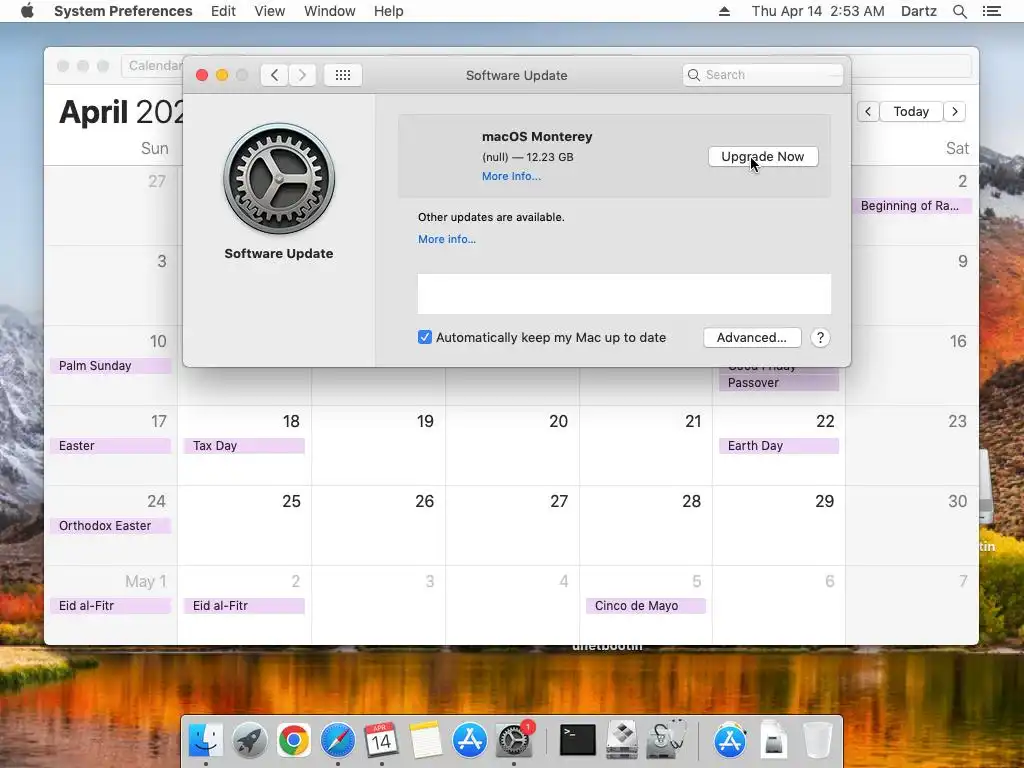Click System Preferences icon with badge in dock
This screenshot has height=768, width=1024.
(x=514, y=740)
